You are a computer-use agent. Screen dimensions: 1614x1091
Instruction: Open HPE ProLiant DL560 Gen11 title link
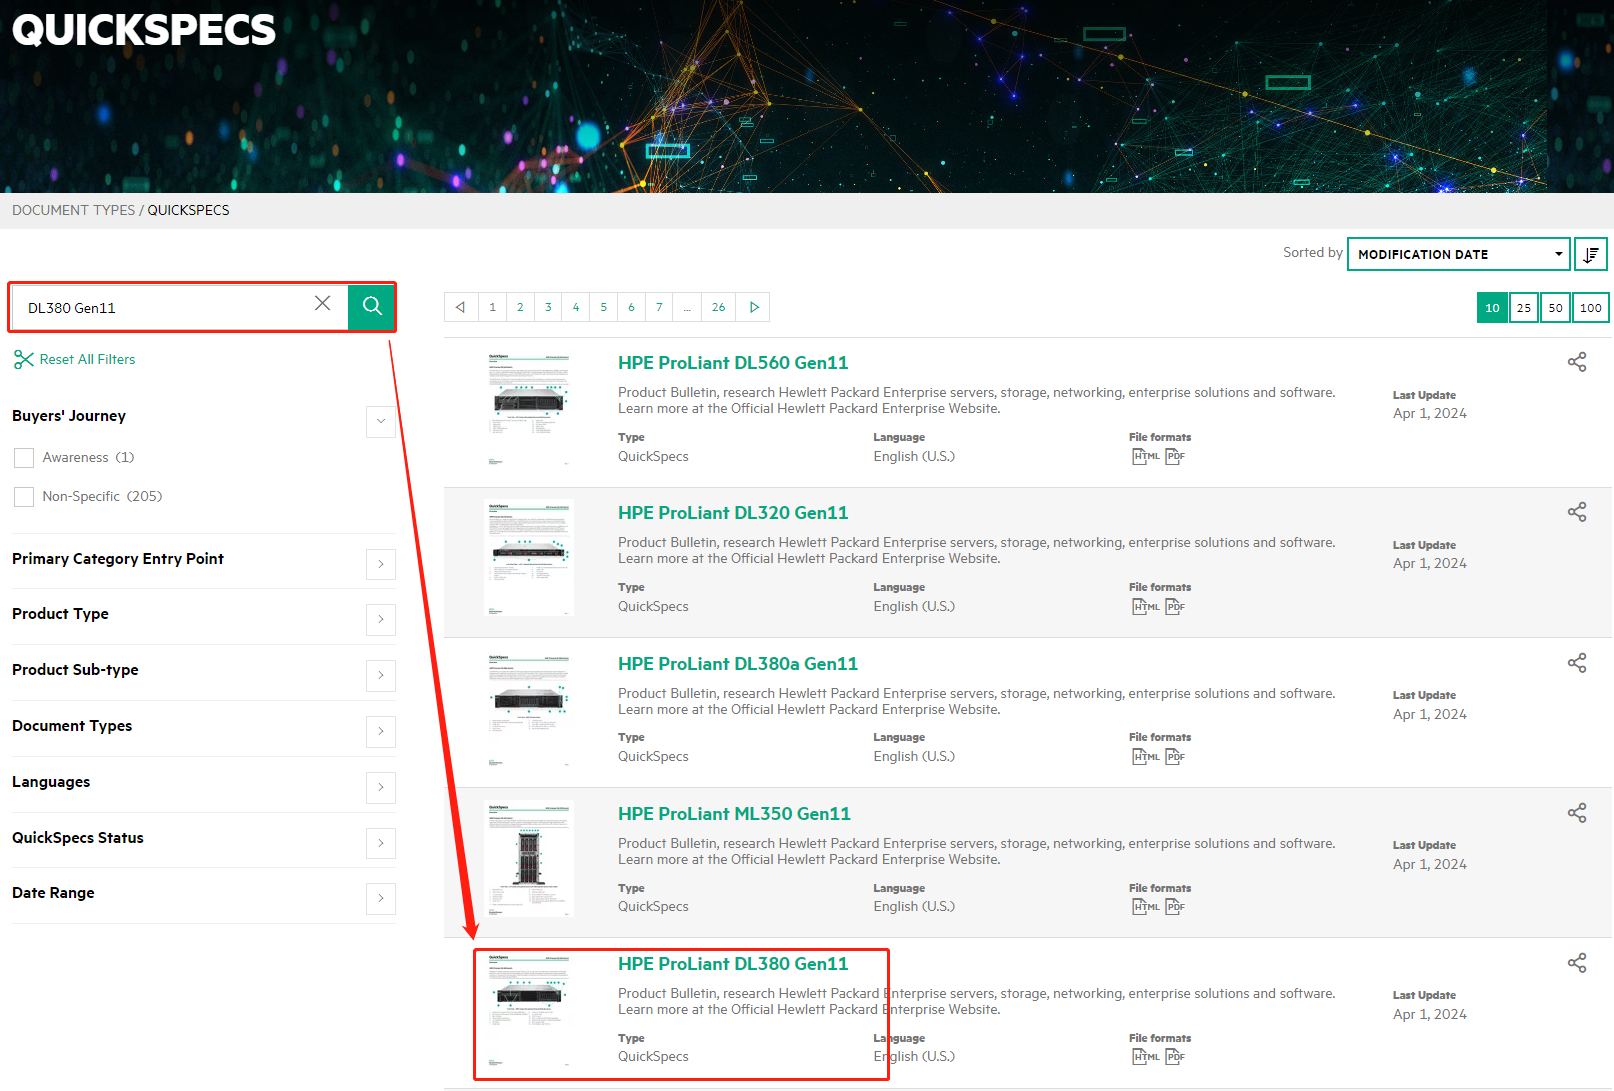pos(733,363)
